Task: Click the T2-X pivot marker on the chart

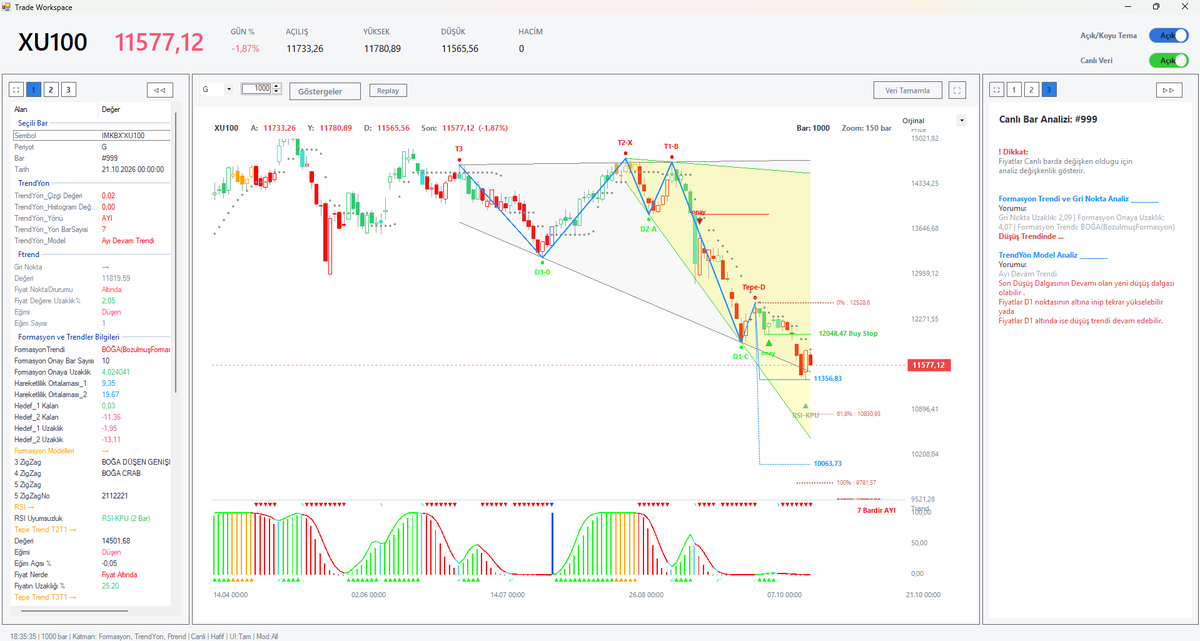Action: point(625,143)
